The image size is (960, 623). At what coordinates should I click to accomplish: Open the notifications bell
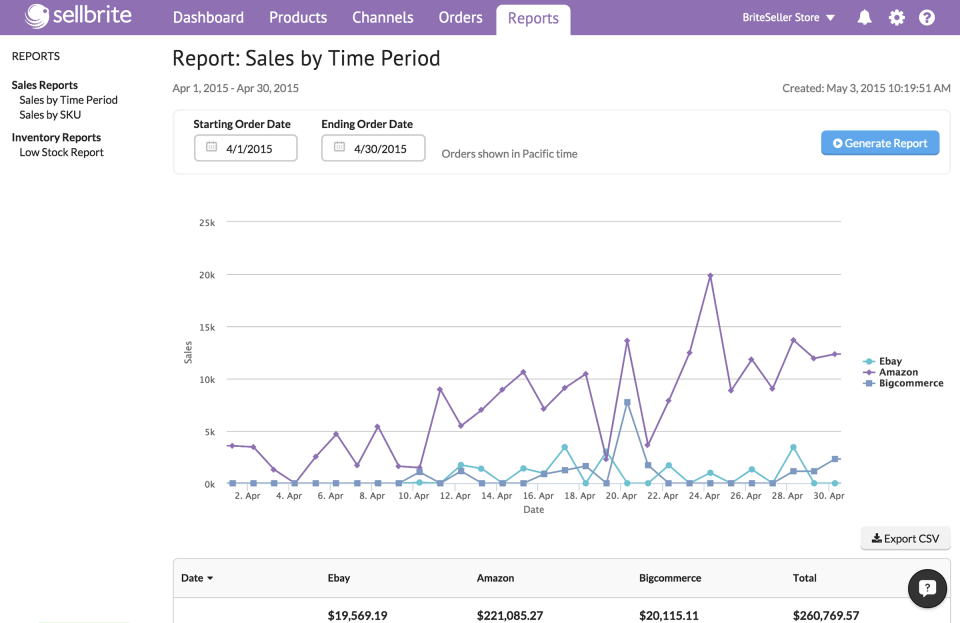point(865,18)
